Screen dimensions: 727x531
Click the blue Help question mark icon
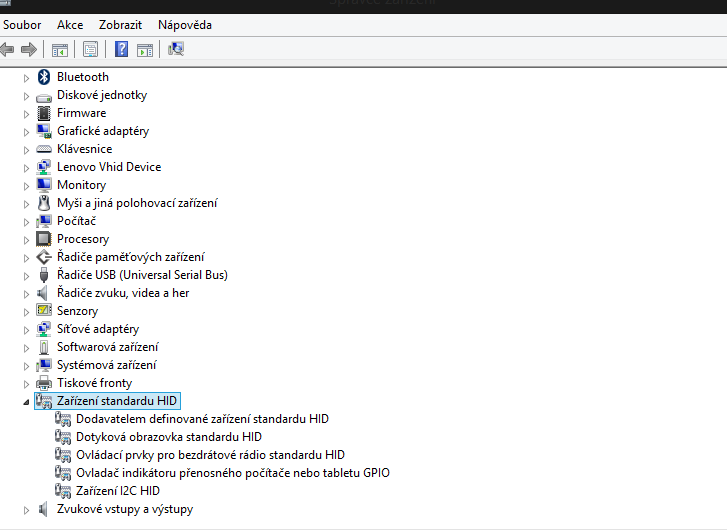121,49
